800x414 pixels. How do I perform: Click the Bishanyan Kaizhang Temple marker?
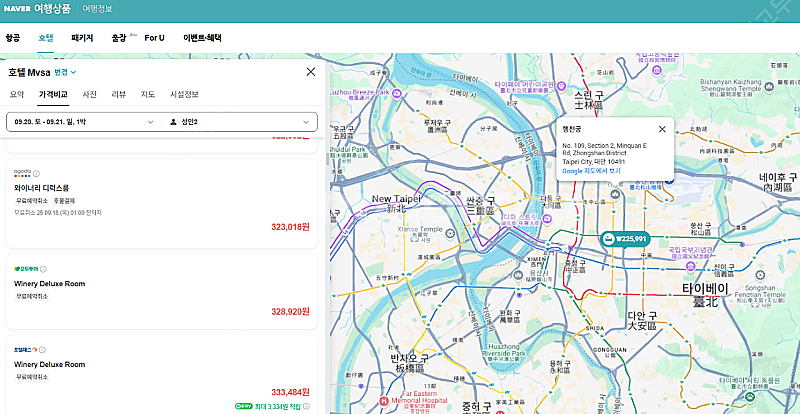(x=769, y=88)
